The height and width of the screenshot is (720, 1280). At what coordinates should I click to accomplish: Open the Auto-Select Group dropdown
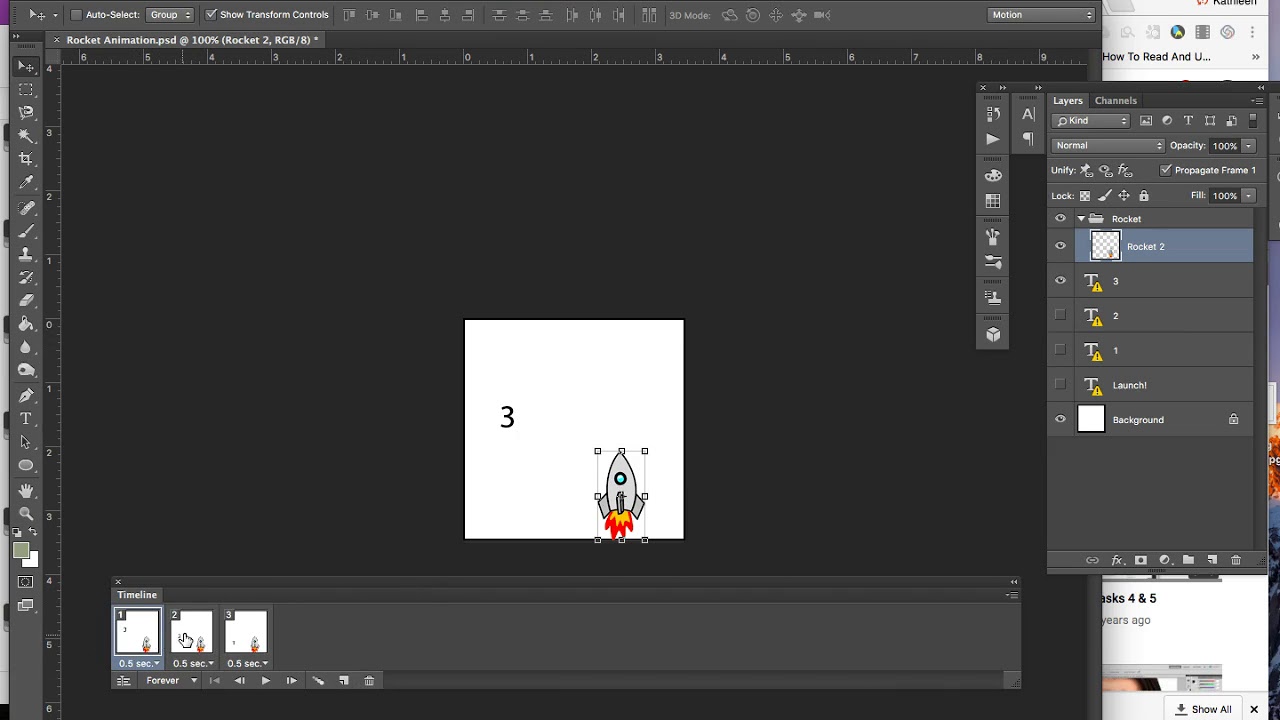pos(169,15)
